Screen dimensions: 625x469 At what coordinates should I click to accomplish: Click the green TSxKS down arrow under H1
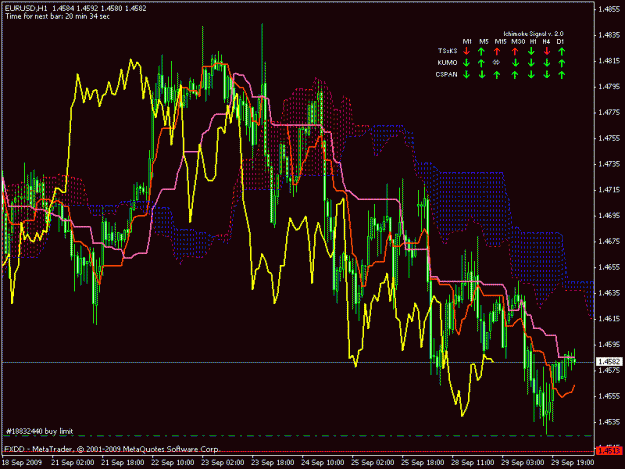coord(531,51)
